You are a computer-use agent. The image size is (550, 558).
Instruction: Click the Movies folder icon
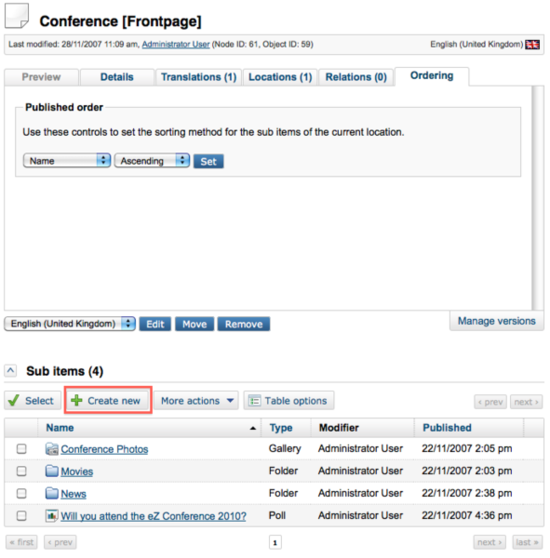52,471
